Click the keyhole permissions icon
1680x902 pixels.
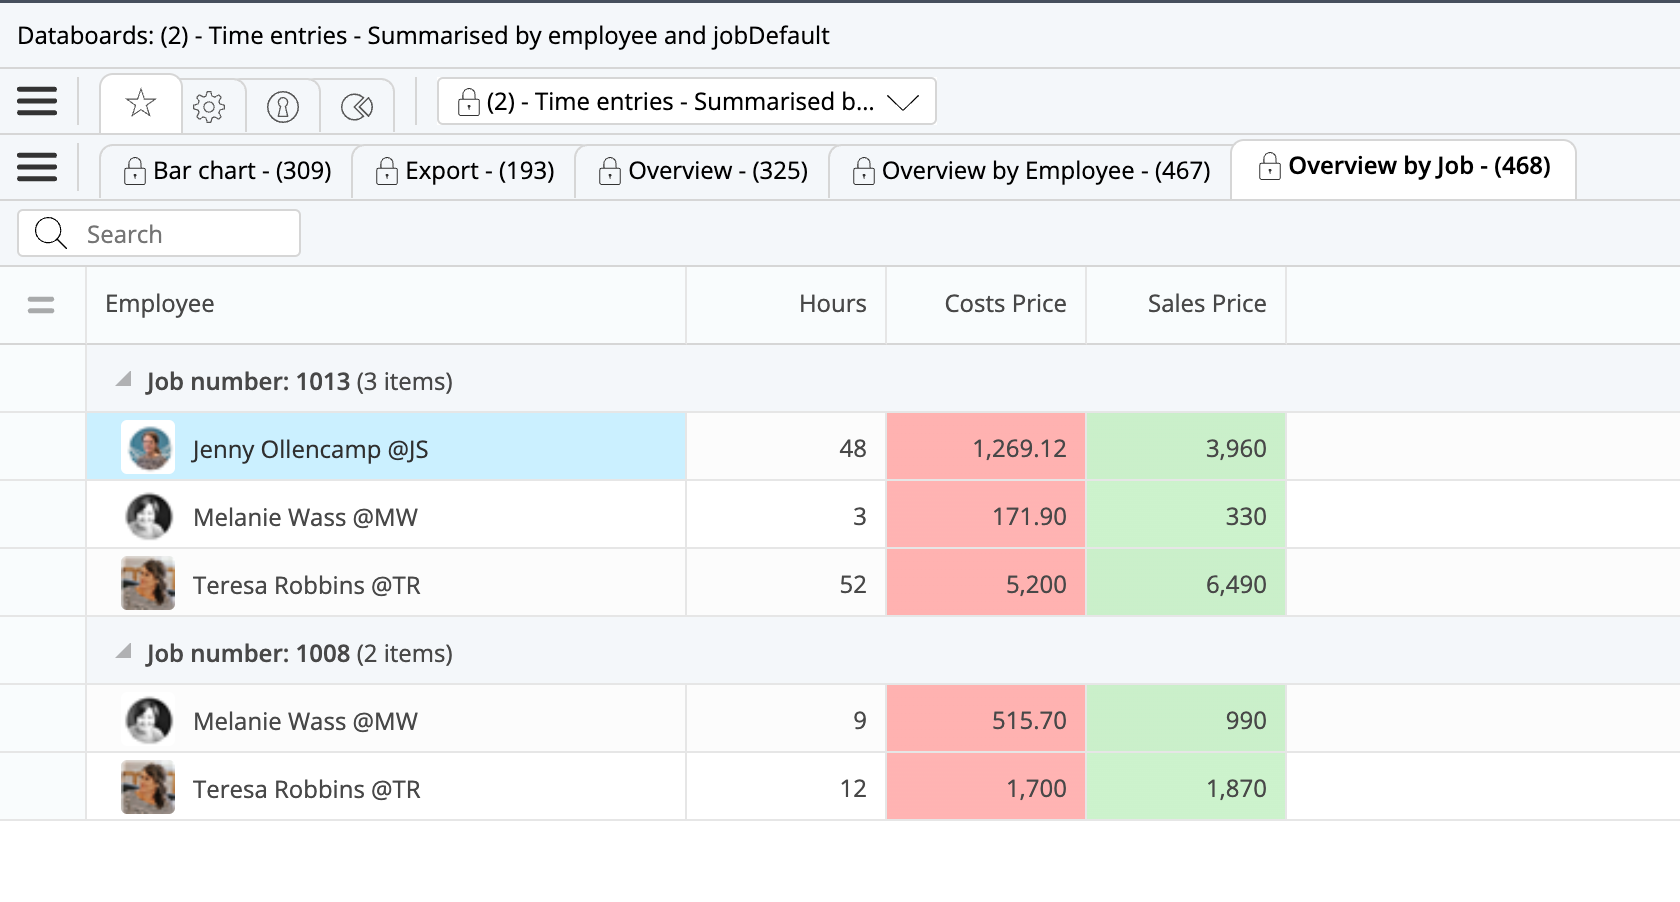click(283, 106)
